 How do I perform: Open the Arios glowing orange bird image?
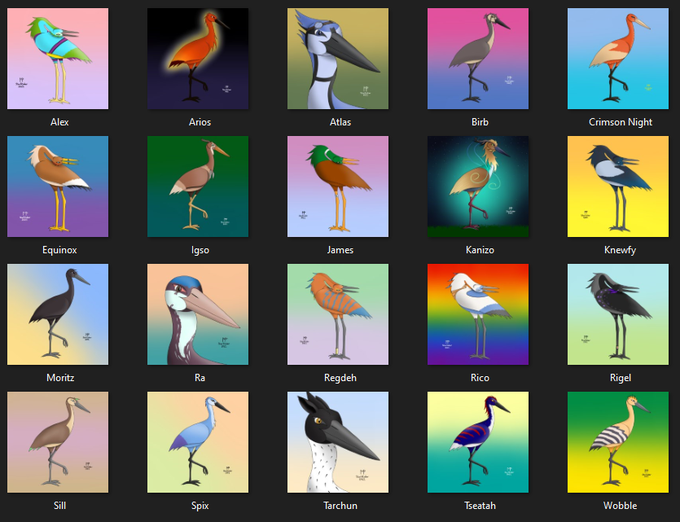point(198,59)
